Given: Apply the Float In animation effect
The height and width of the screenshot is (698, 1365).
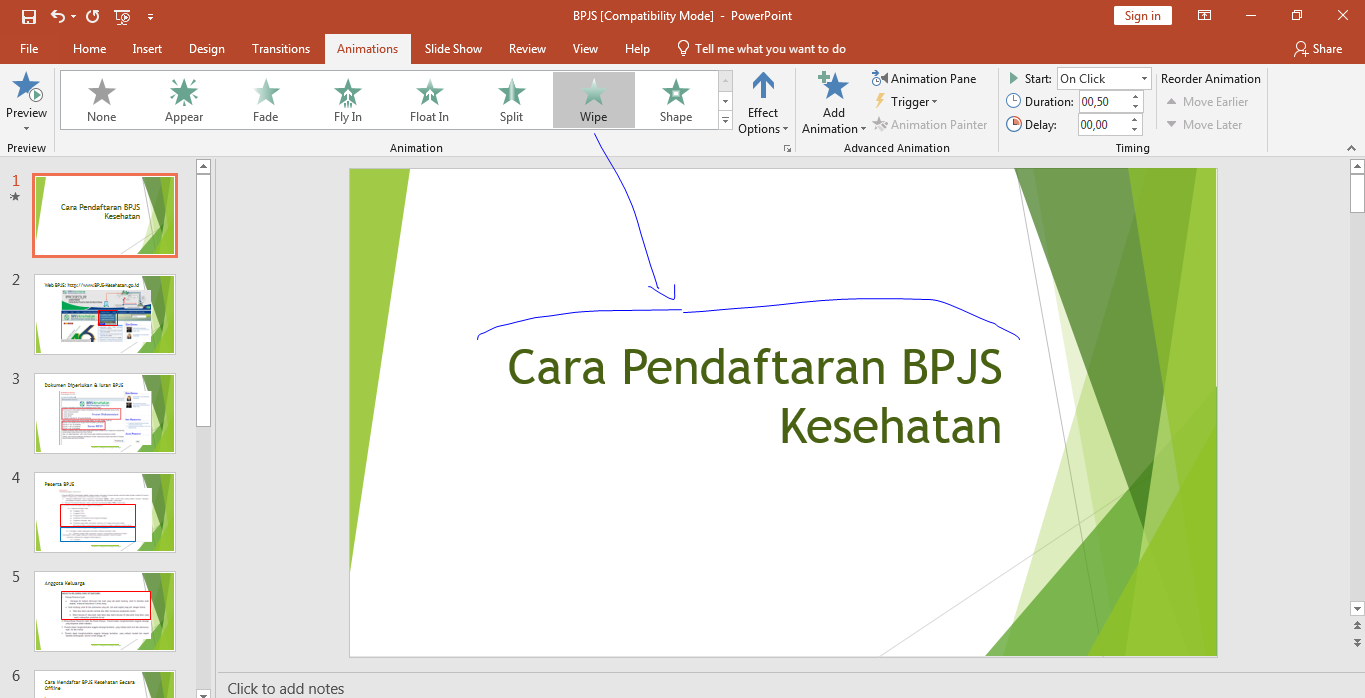Looking at the screenshot, I should click(x=430, y=100).
